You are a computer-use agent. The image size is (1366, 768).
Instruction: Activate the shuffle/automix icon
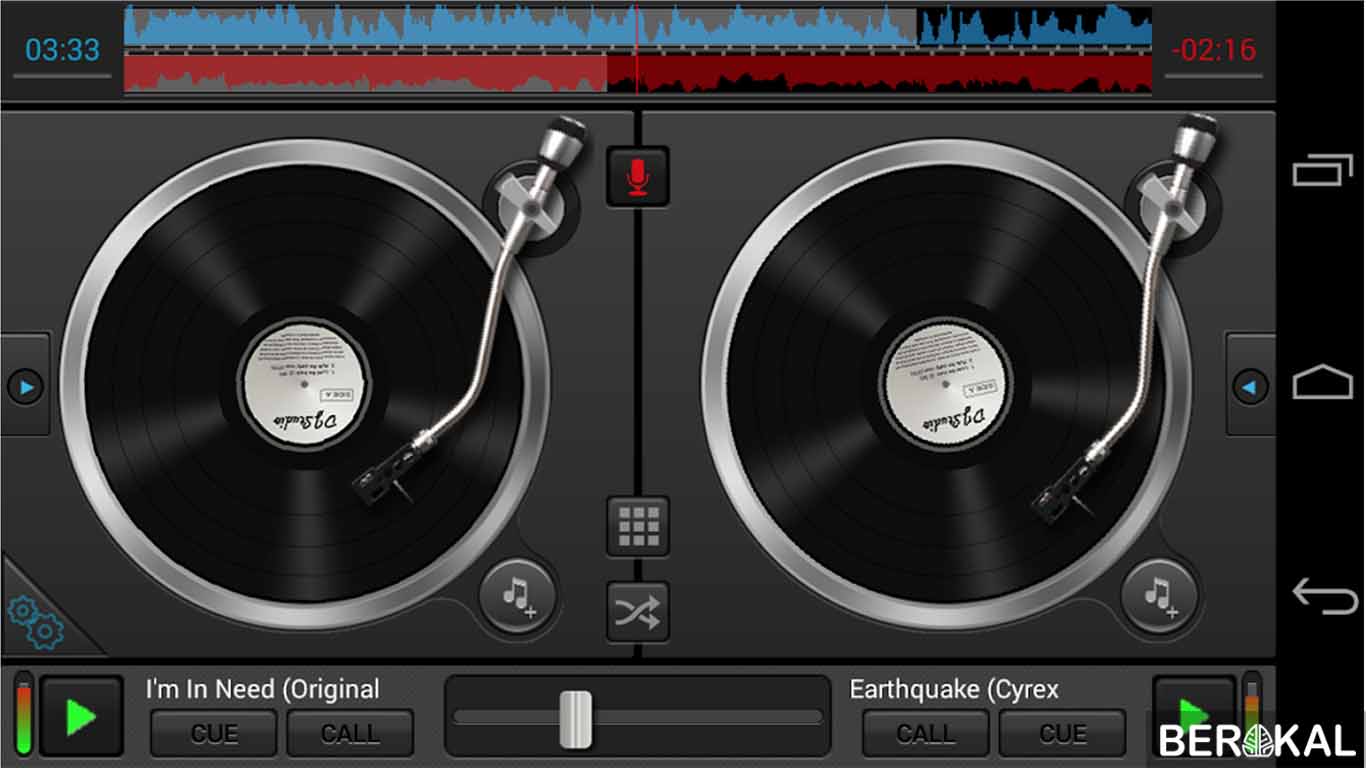click(638, 611)
